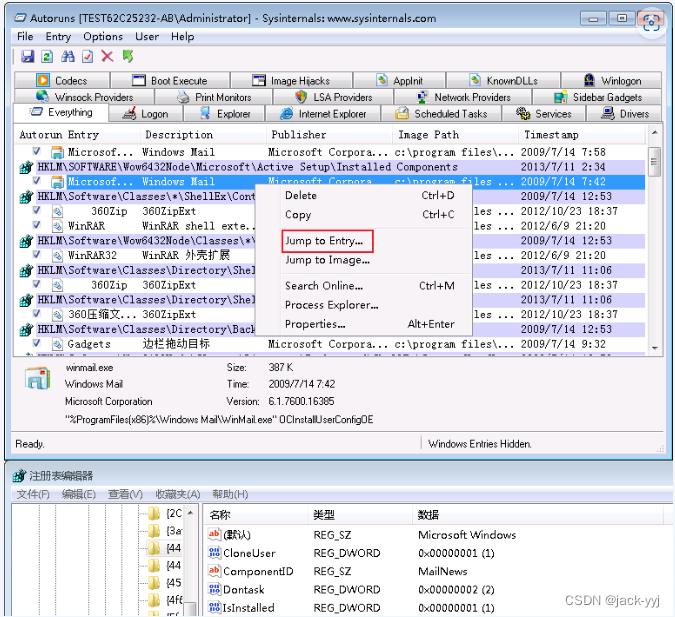
Task: Open the File menu in Autoruns
Action: click(25, 37)
